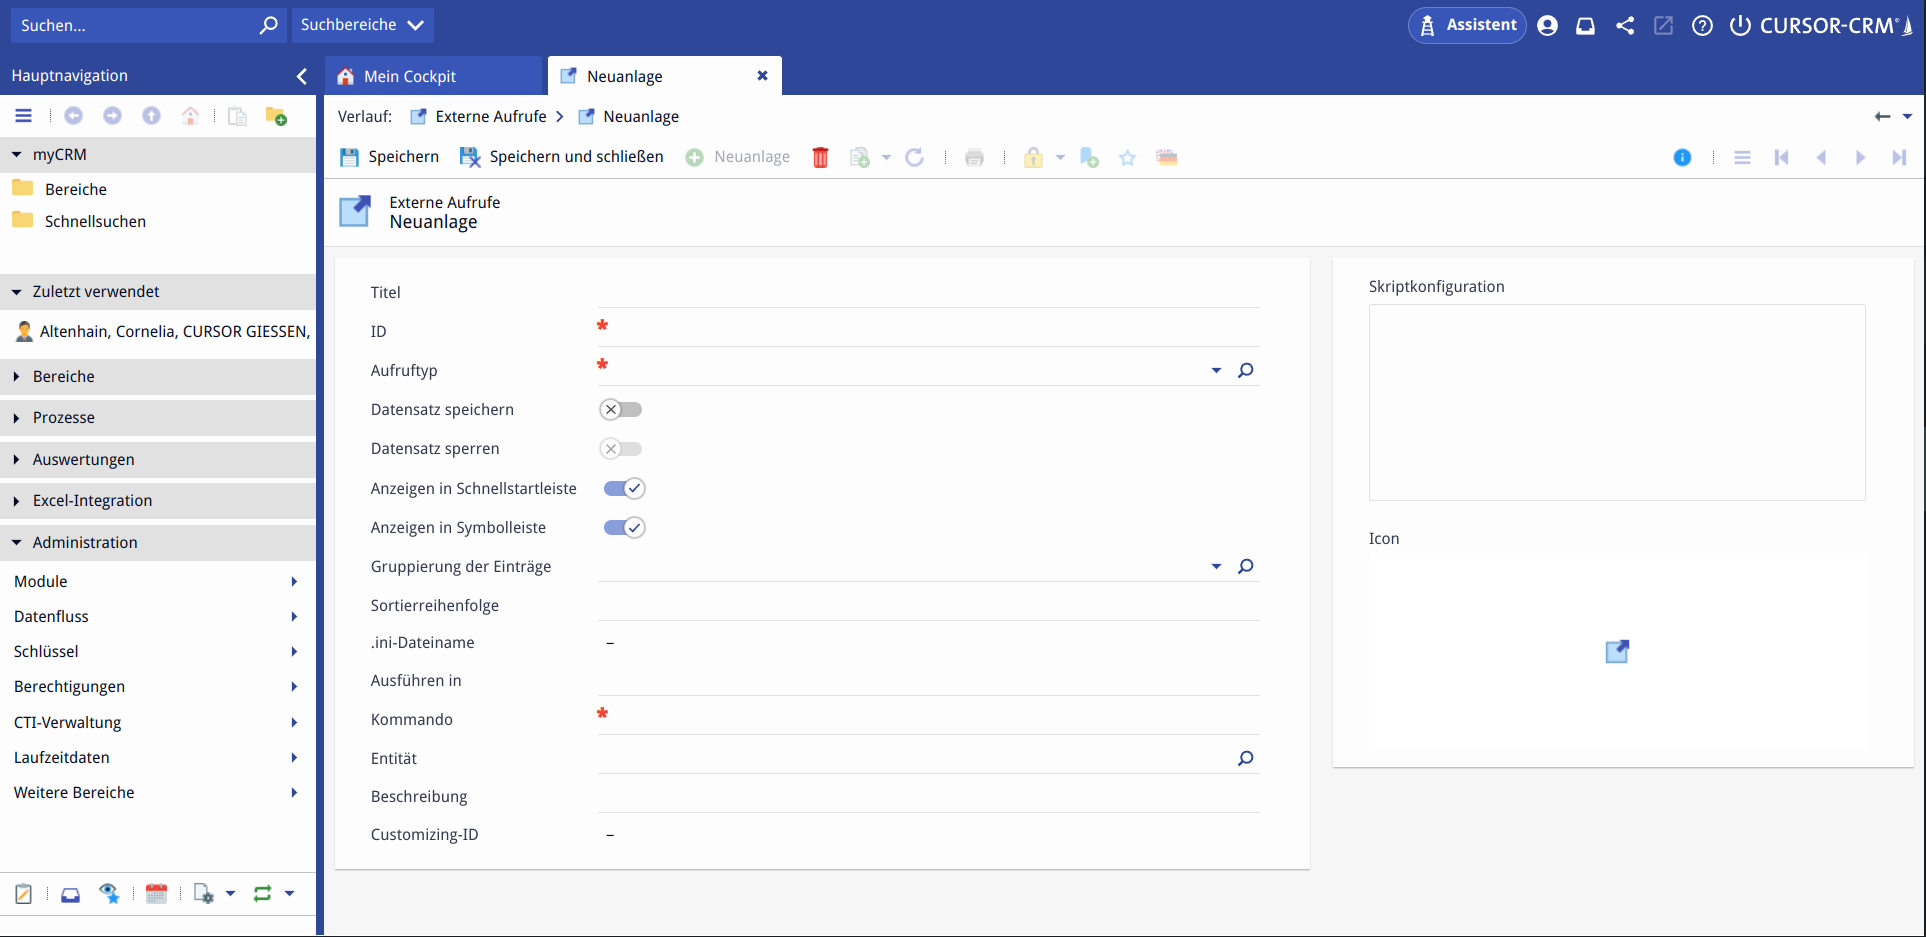This screenshot has width=1926, height=937.
Task: Click magnifier icon next to Entität field
Action: [1245, 758]
